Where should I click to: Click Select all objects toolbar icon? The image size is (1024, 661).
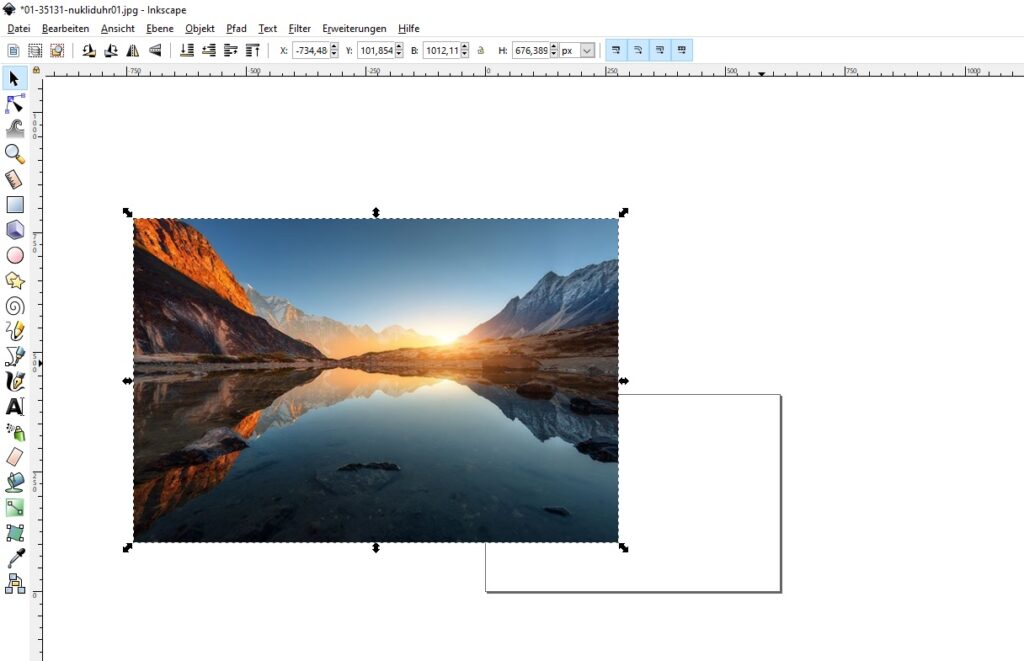click(13, 50)
